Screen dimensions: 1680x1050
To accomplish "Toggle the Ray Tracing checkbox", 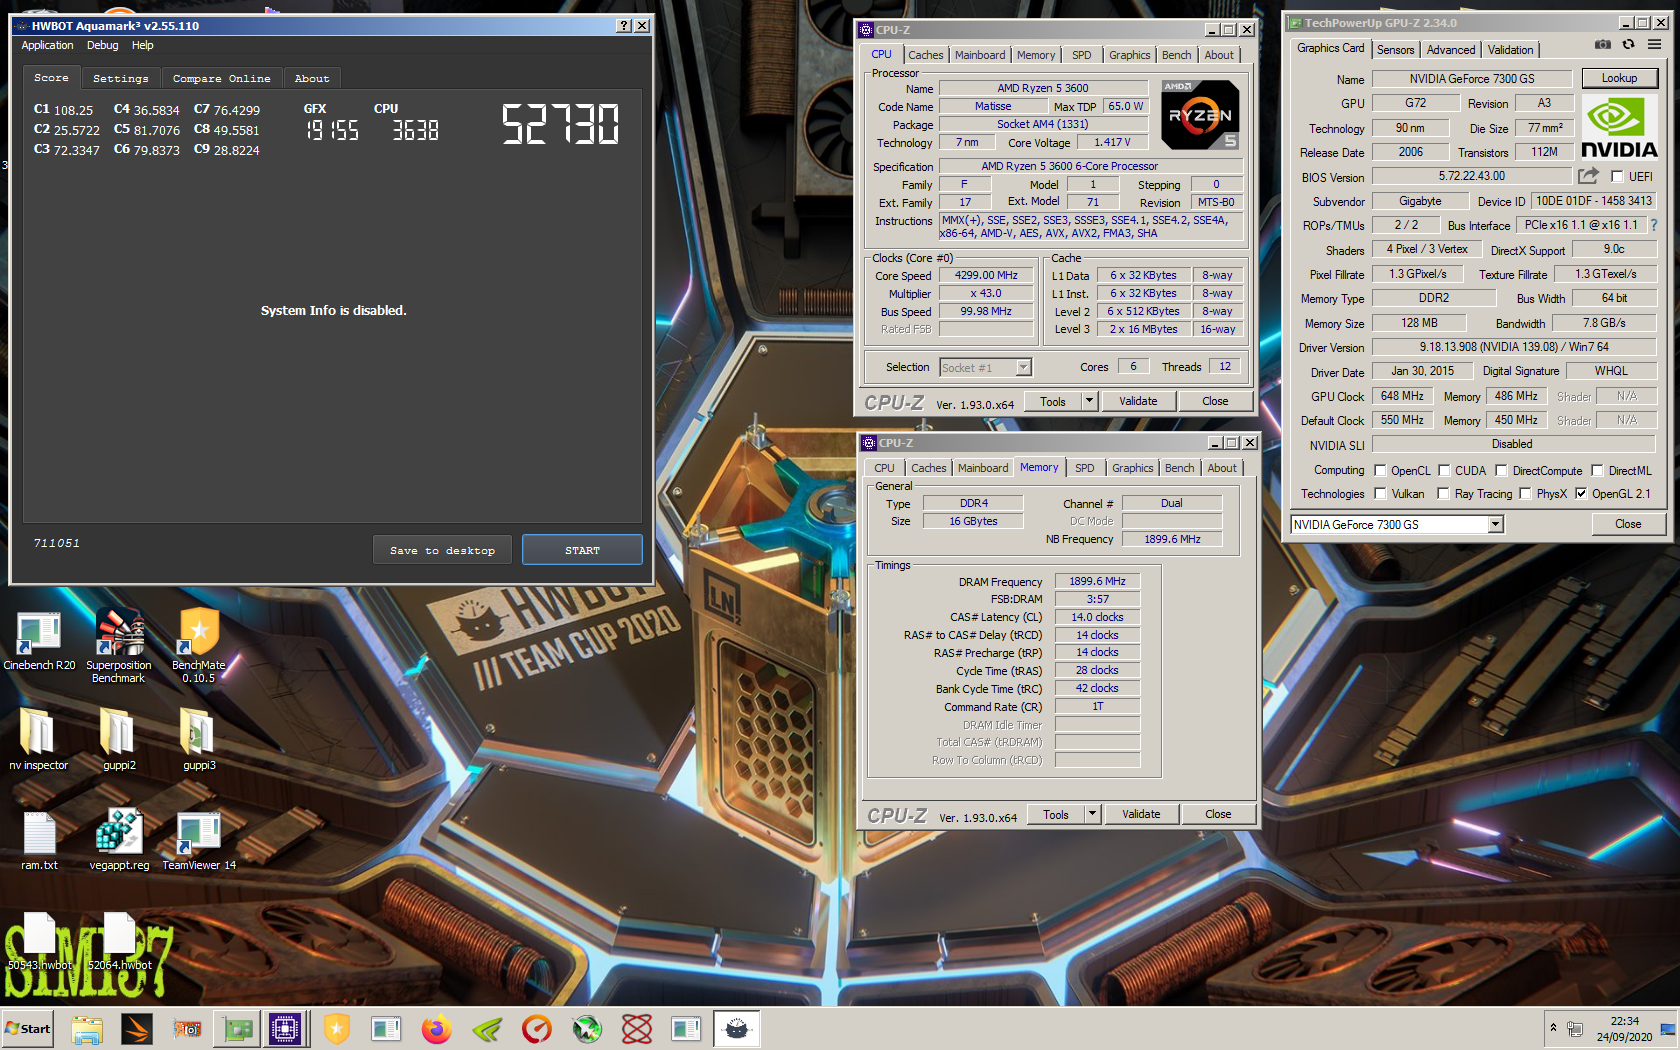I will (1443, 493).
